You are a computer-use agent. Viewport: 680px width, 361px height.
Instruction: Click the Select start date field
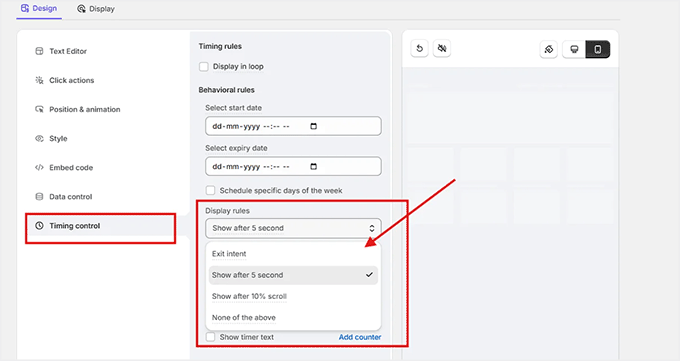(293, 126)
